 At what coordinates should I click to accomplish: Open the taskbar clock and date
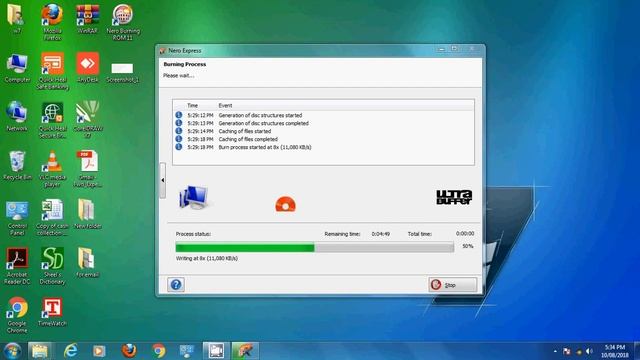pyautogui.click(x=615, y=351)
